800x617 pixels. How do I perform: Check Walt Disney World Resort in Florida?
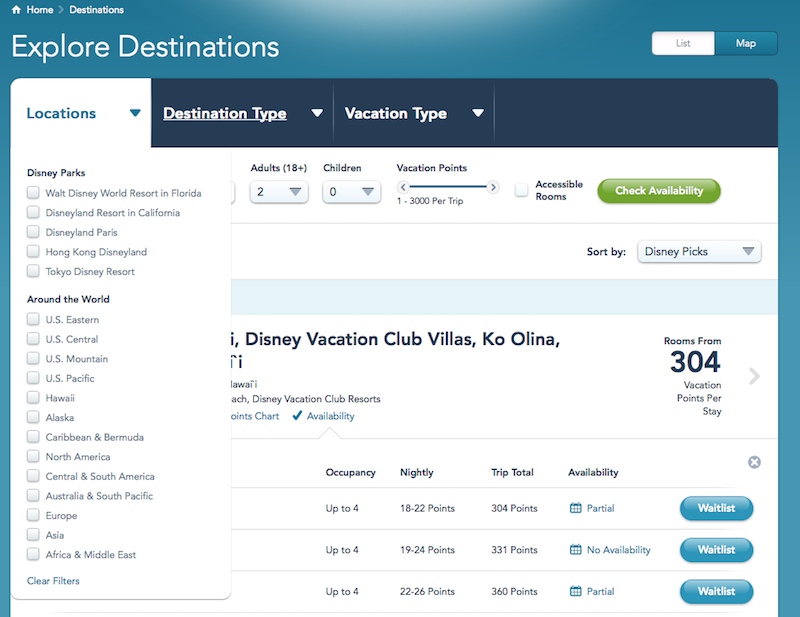pos(33,192)
